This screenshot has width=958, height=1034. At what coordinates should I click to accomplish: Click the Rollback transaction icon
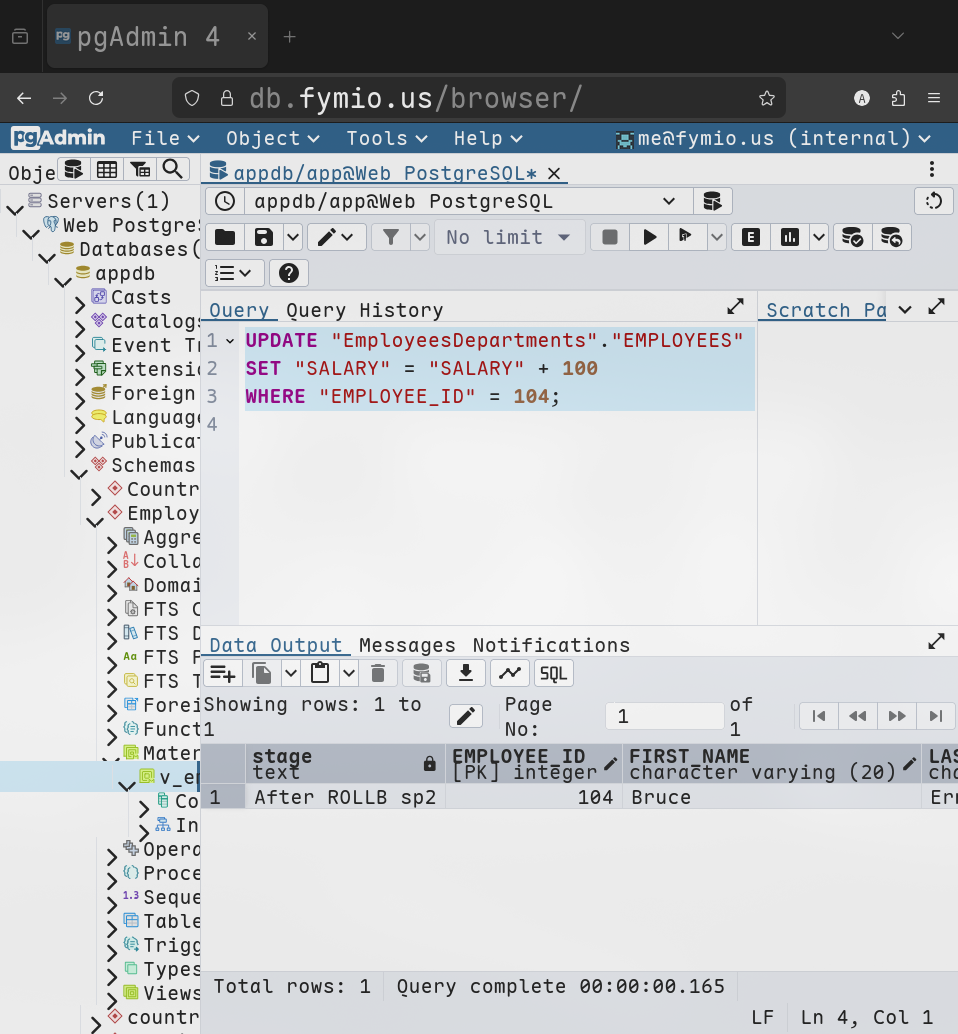tap(892, 237)
